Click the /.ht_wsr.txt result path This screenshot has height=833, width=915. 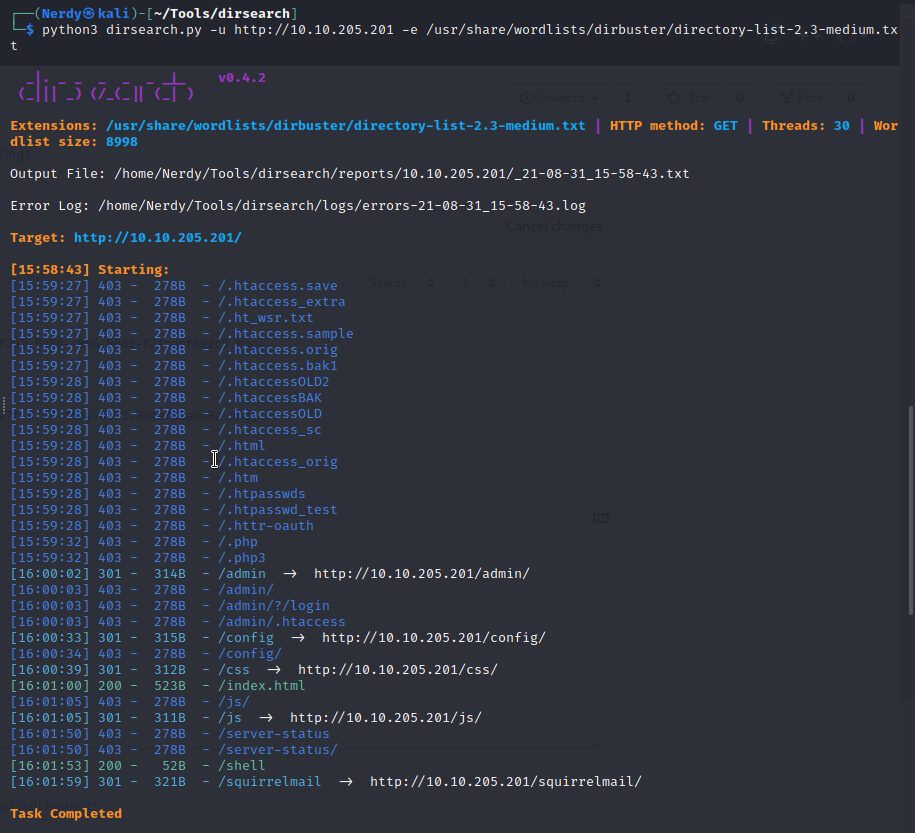coord(266,318)
